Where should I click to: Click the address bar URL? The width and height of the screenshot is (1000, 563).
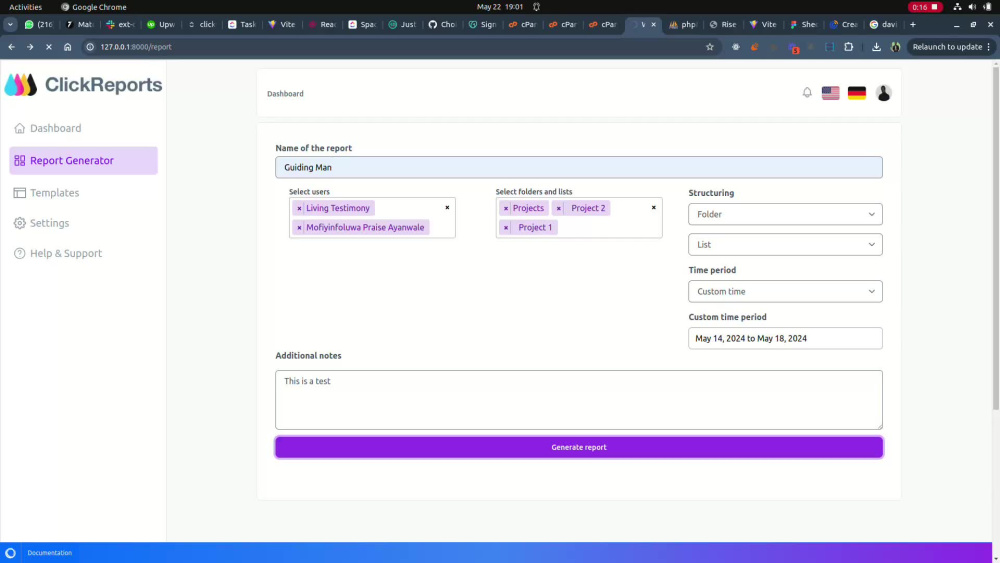[136, 47]
